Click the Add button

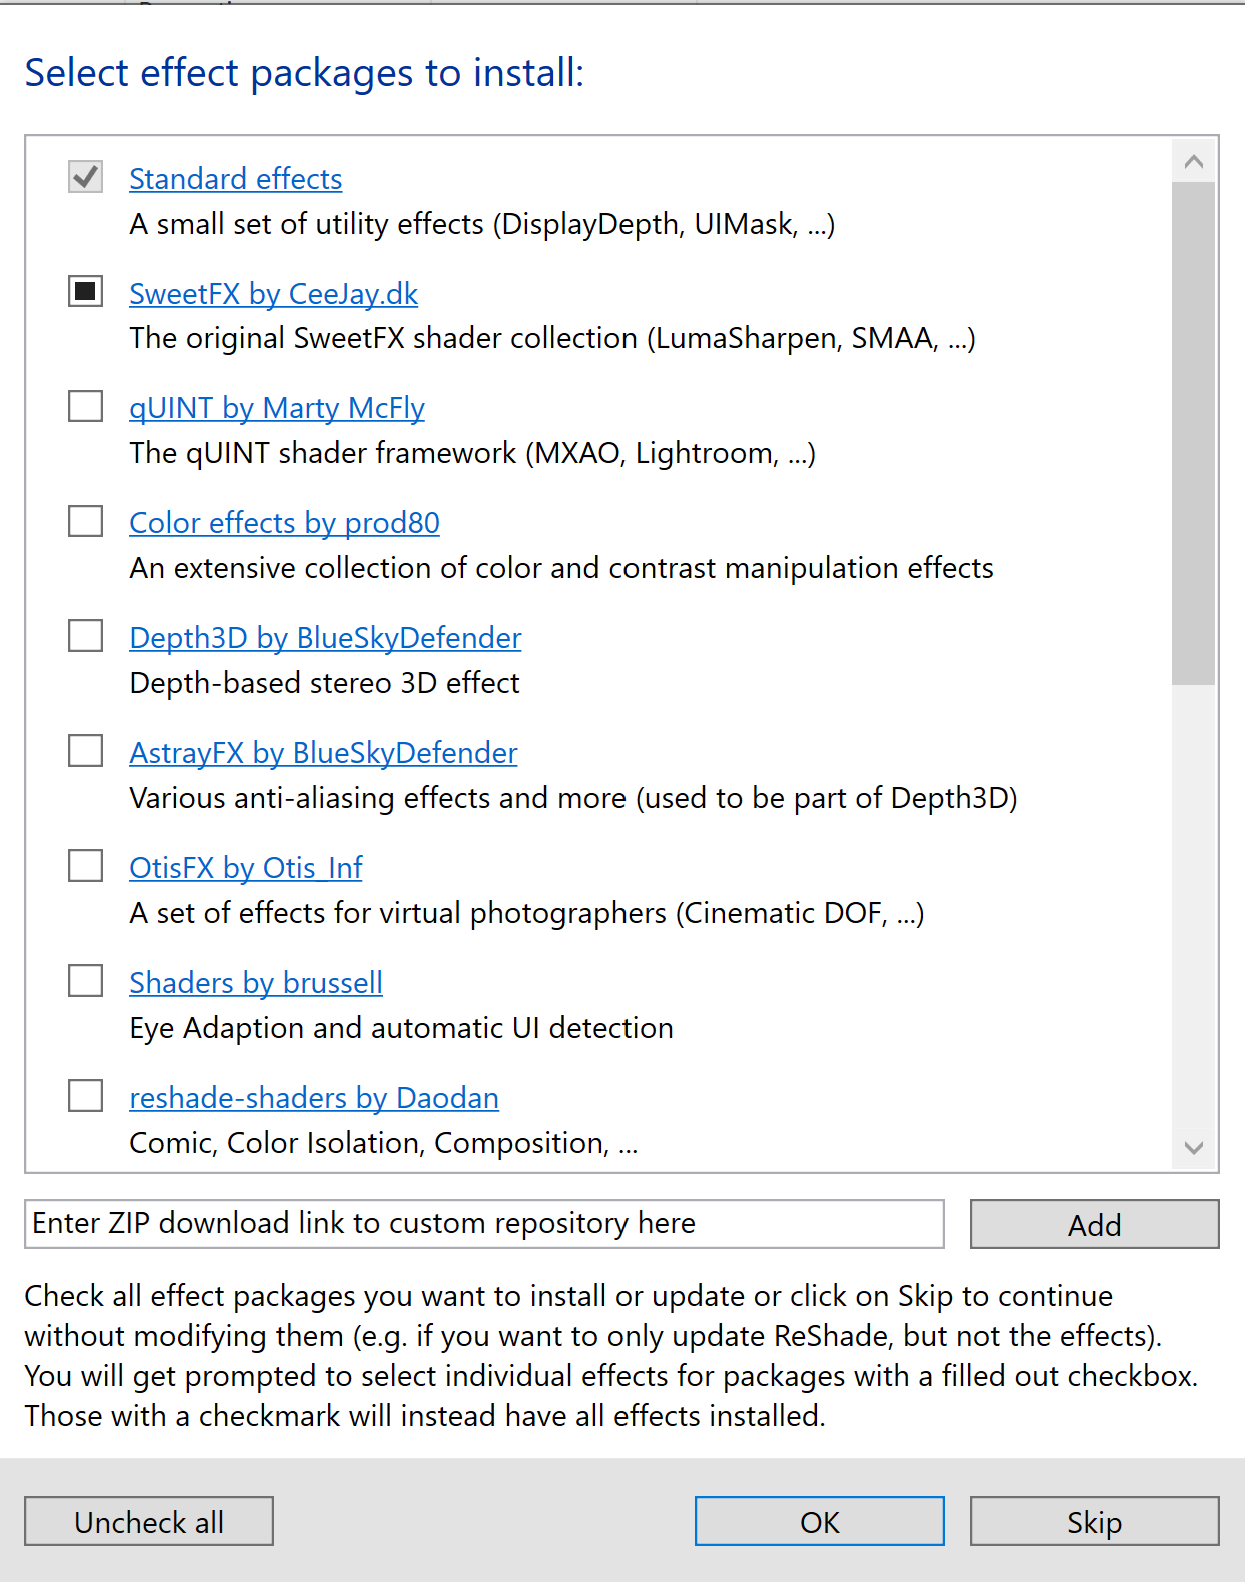(x=1094, y=1224)
